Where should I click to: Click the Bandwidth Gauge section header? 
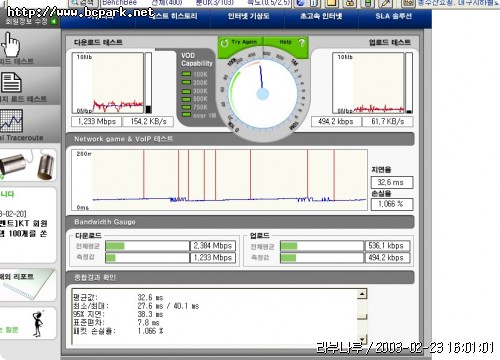tap(240, 222)
